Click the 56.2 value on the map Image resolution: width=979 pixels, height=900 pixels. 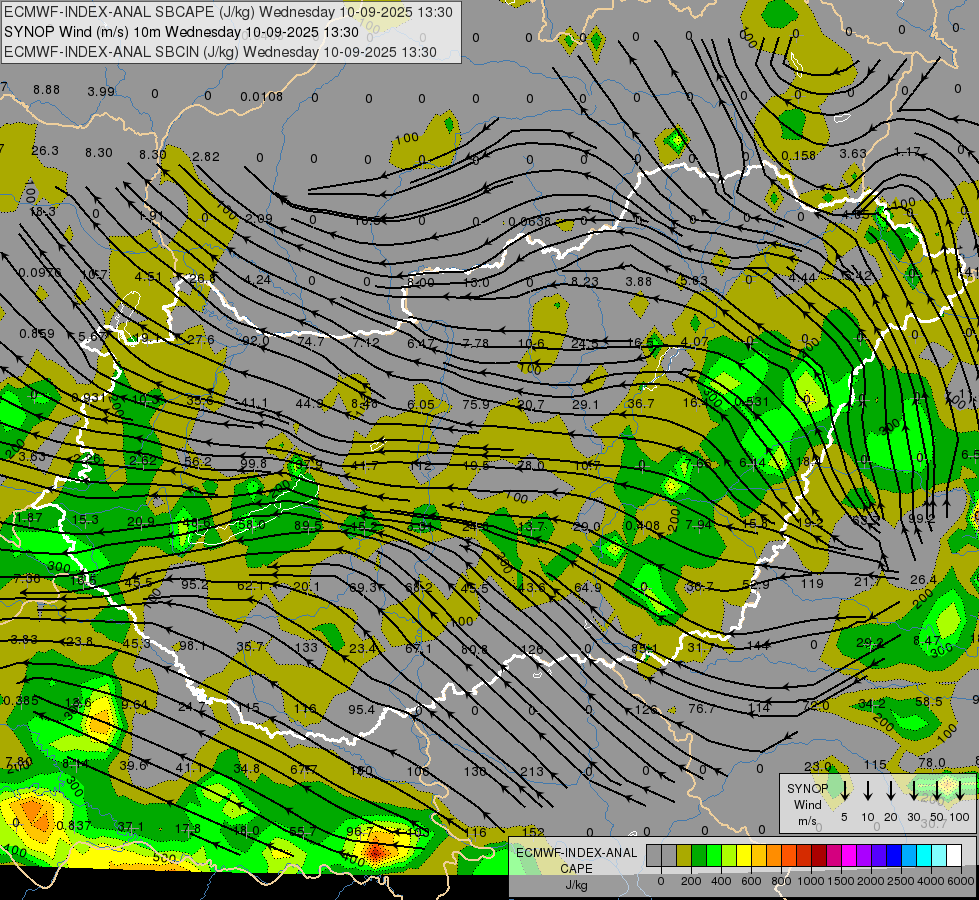click(x=198, y=462)
